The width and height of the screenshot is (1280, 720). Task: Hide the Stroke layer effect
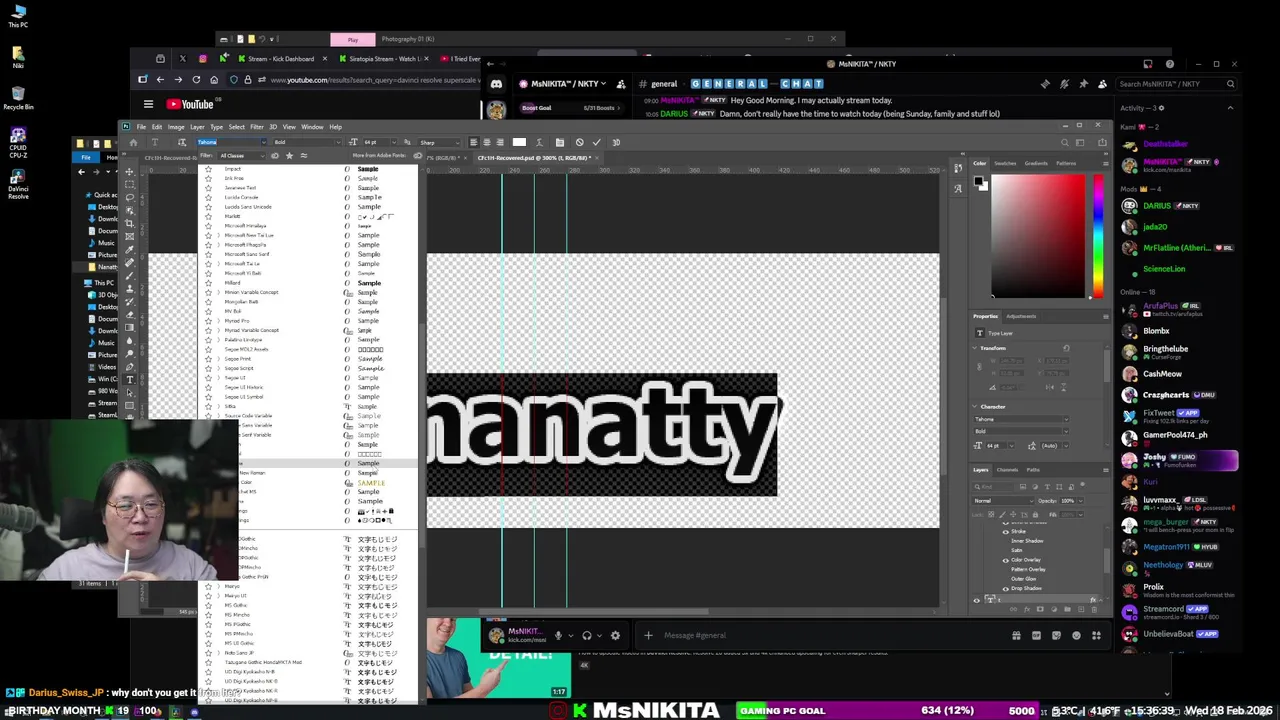(1005, 532)
